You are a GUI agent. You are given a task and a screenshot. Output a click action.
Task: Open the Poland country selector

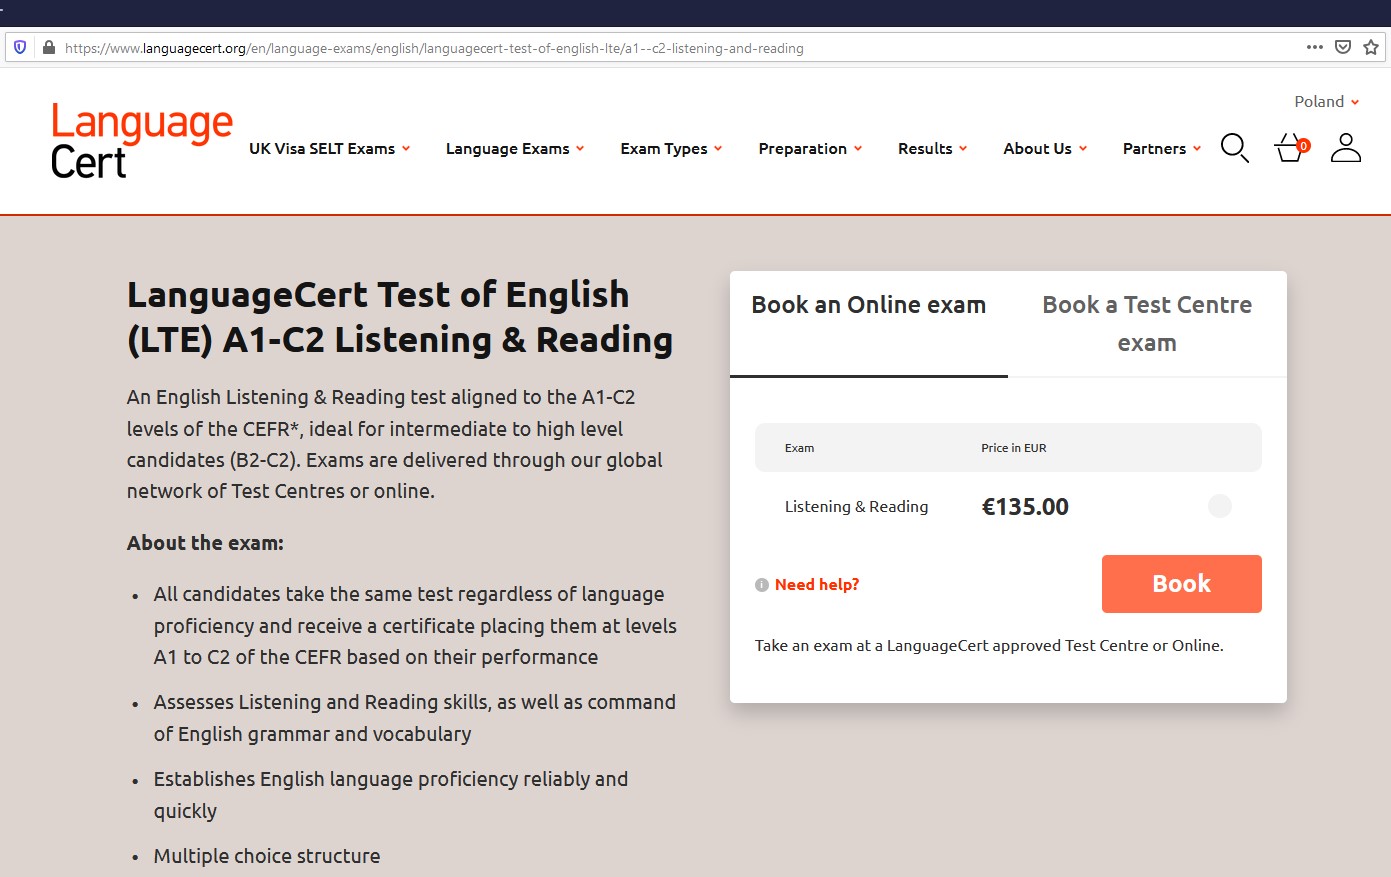pyautogui.click(x=1326, y=102)
